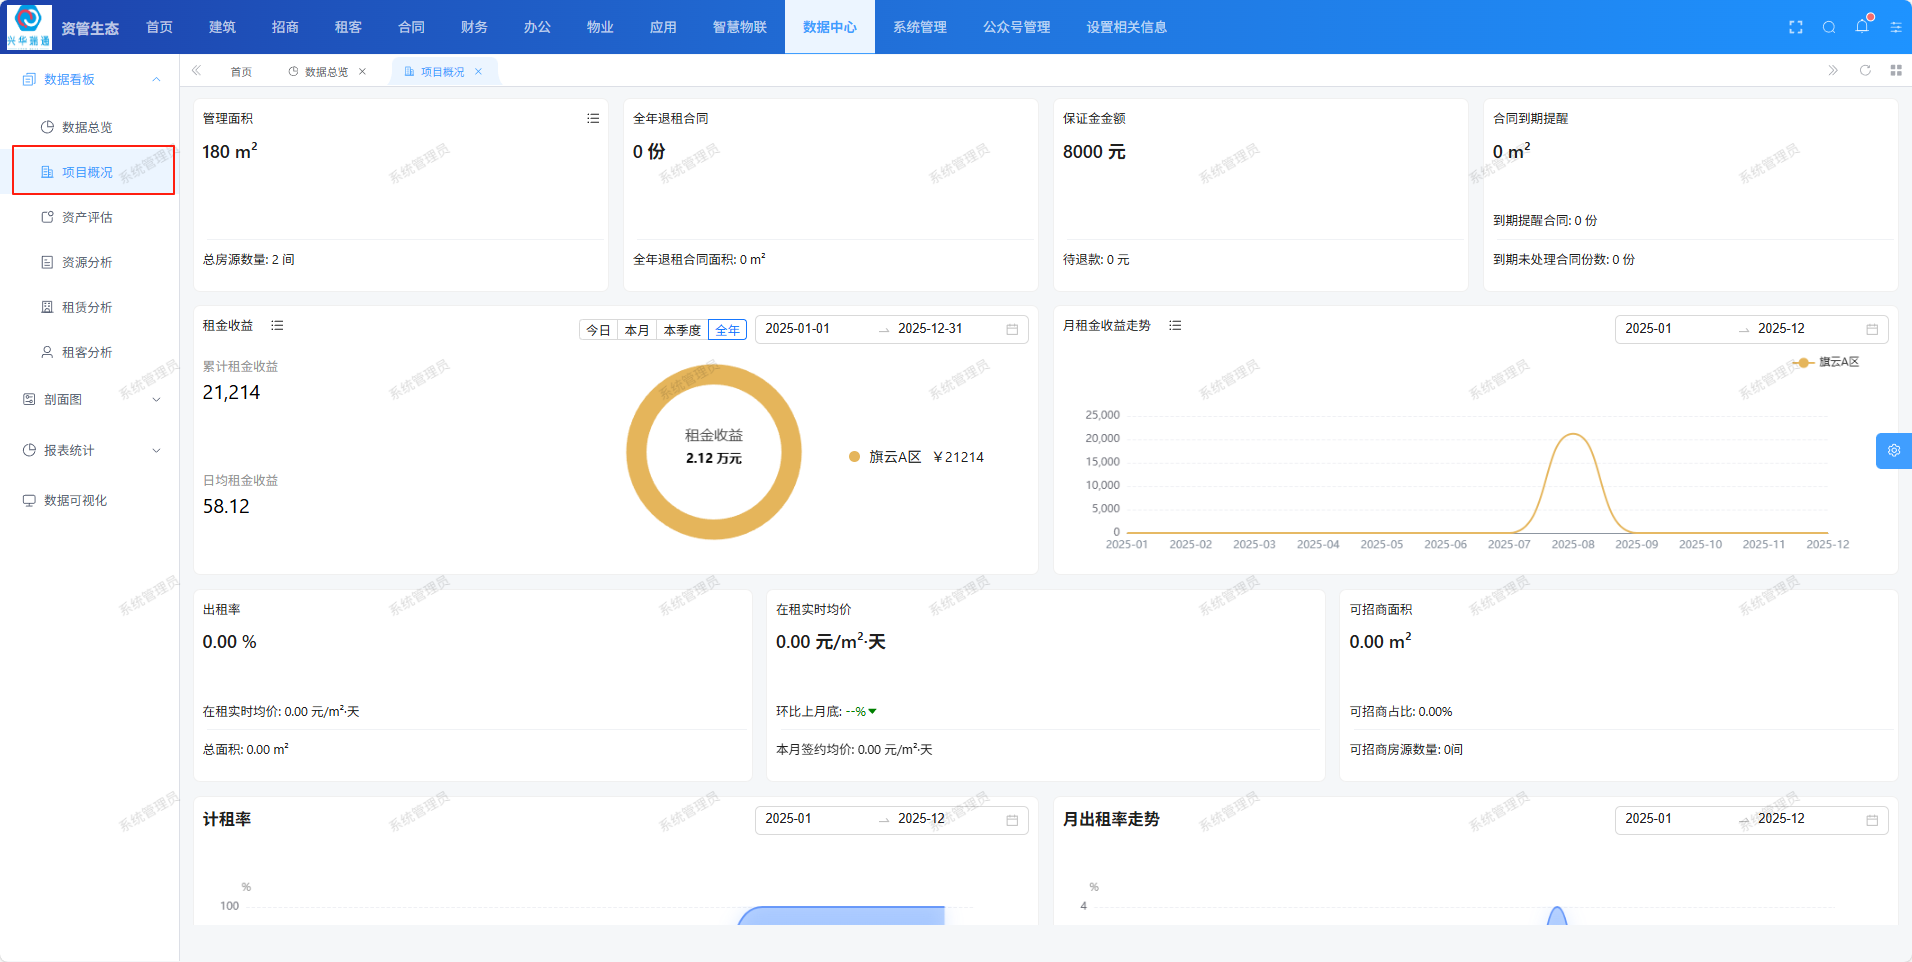Screen dimensions: 1912x962
Task: Click the blue floating settings gear
Action: pyautogui.click(x=1893, y=451)
